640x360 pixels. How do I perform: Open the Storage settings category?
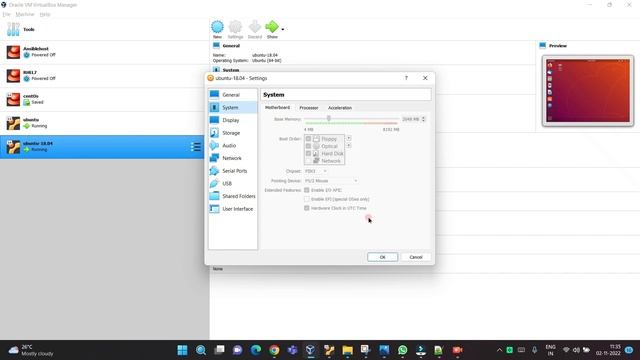[233, 133]
